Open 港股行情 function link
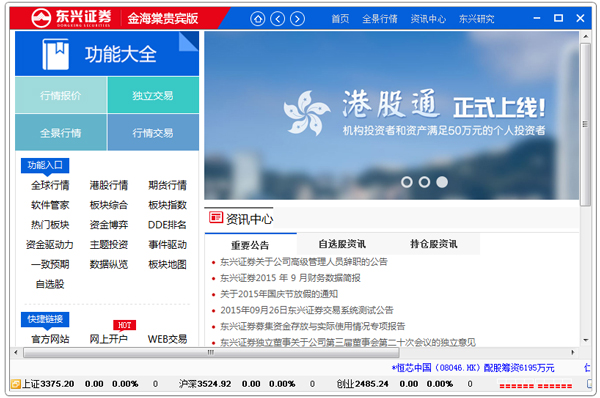 (109, 185)
